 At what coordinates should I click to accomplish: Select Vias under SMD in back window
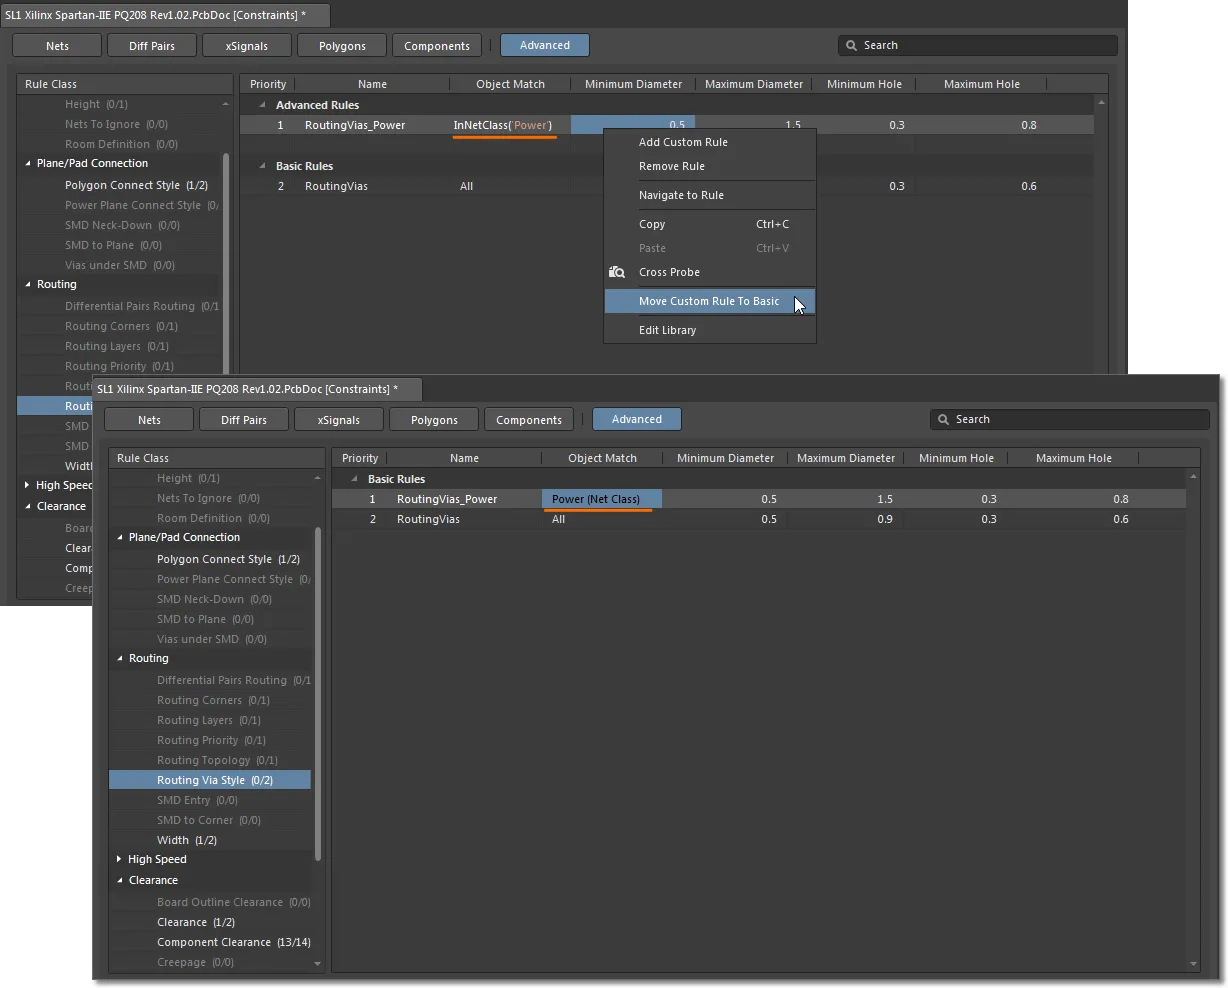[x=120, y=265]
